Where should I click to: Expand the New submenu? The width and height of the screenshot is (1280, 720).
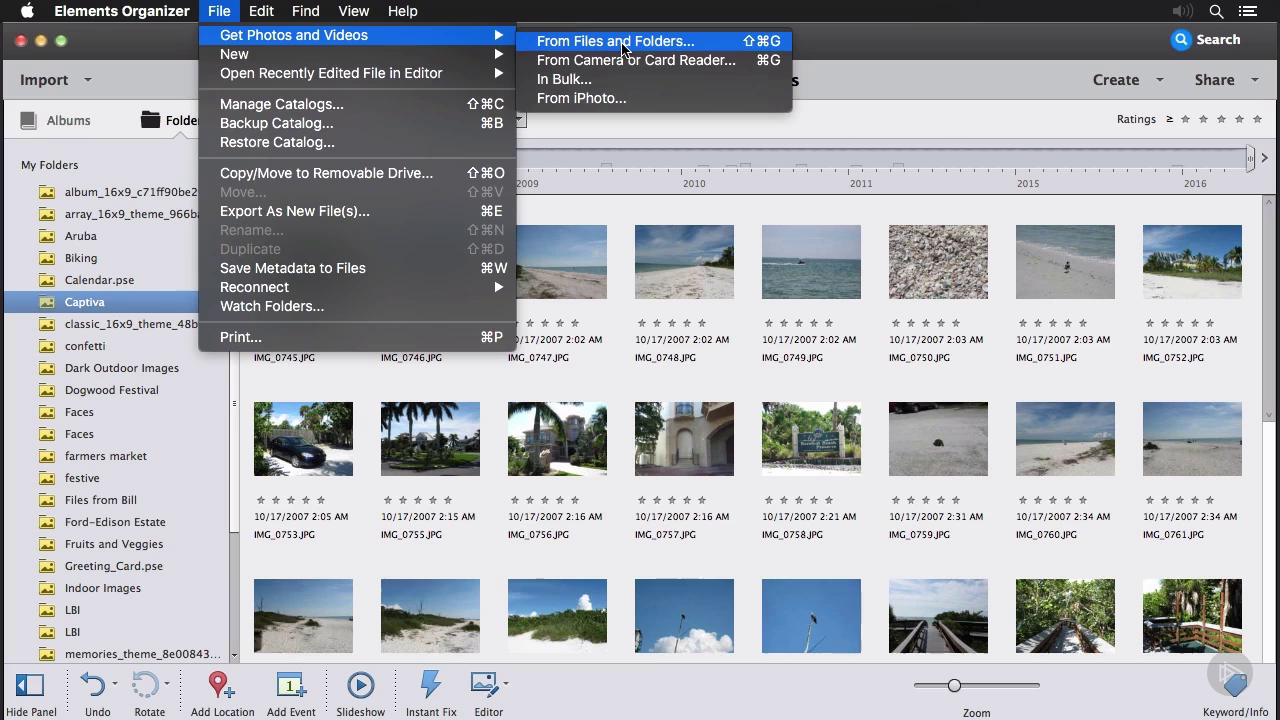(357, 54)
